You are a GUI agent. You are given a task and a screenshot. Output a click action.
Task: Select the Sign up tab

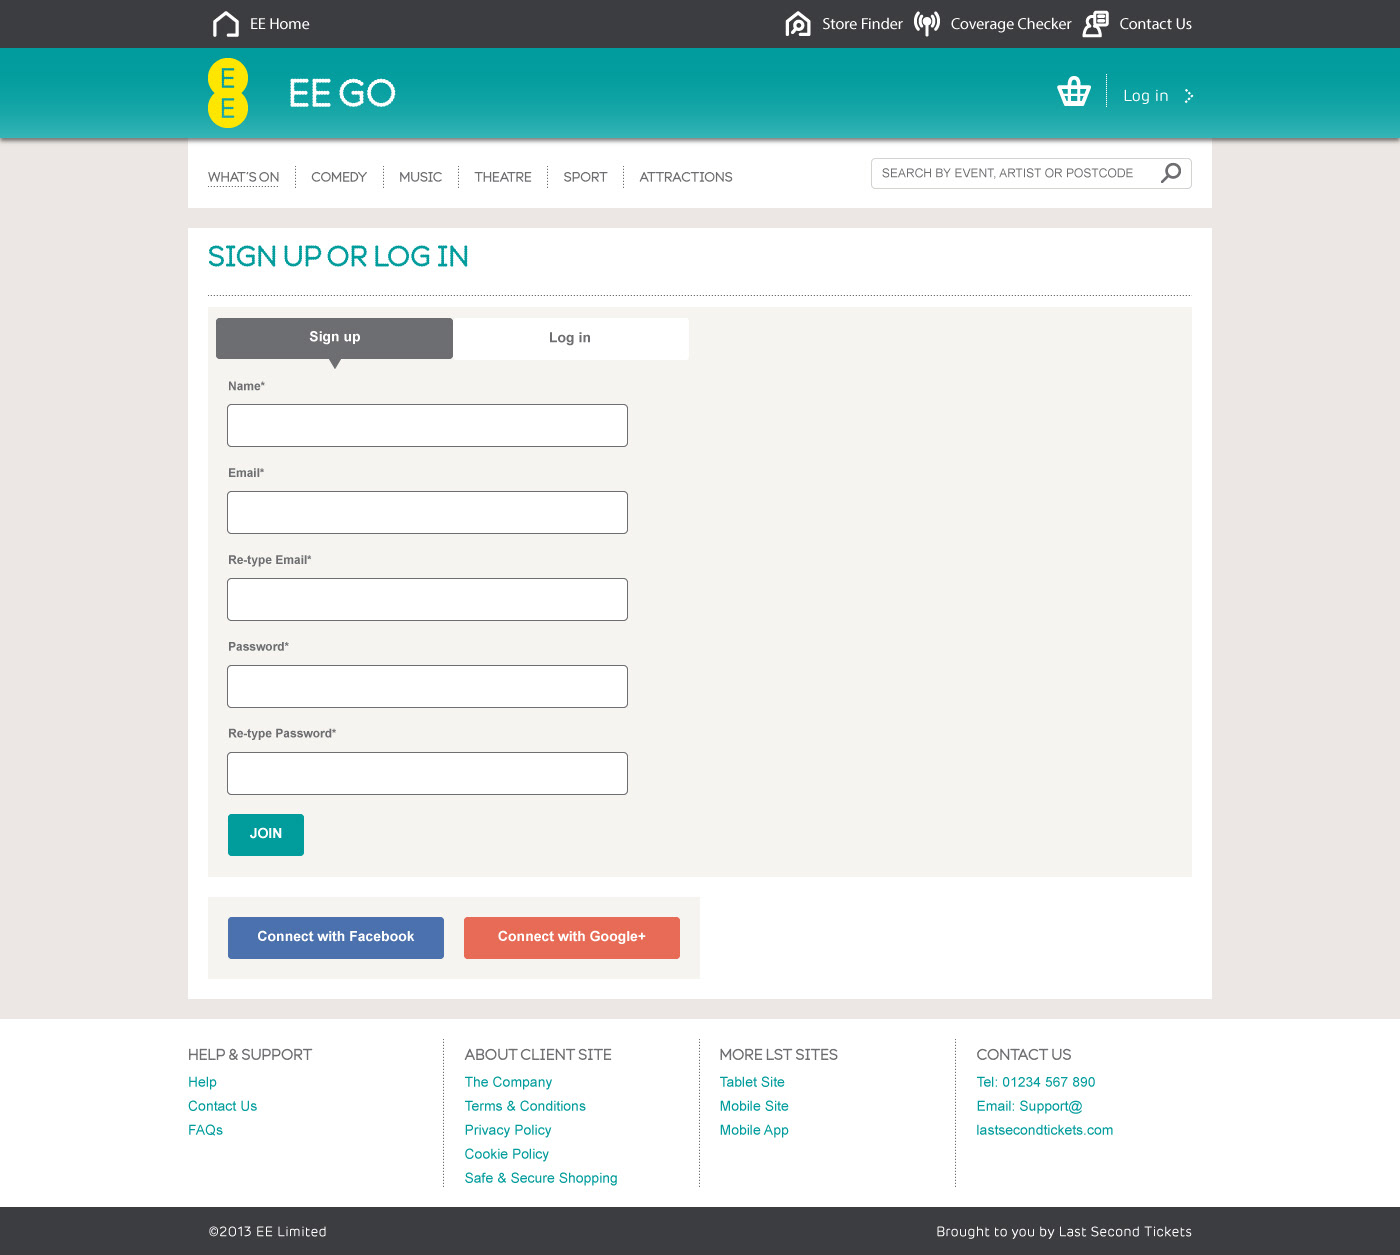pos(334,338)
